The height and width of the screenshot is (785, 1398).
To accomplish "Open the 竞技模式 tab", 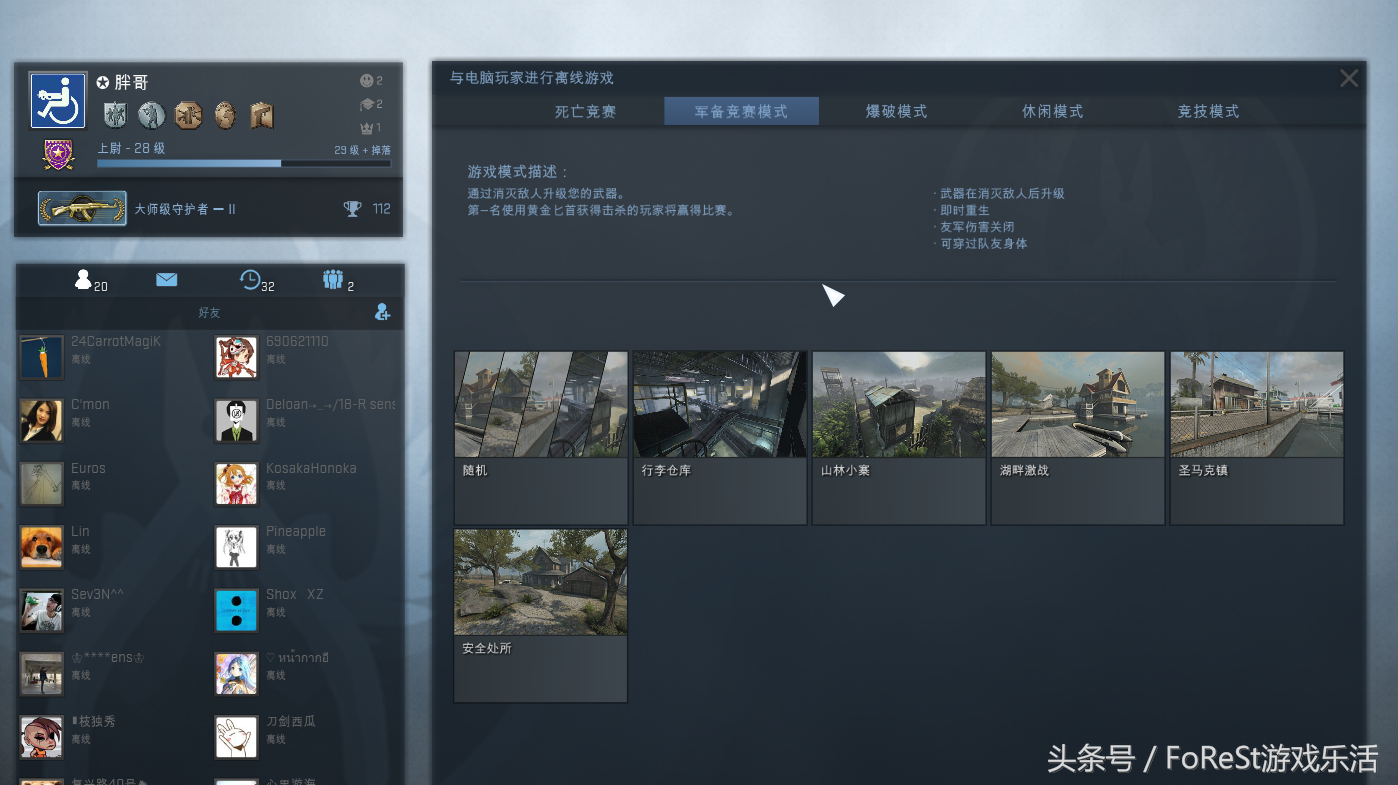I will [1207, 112].
